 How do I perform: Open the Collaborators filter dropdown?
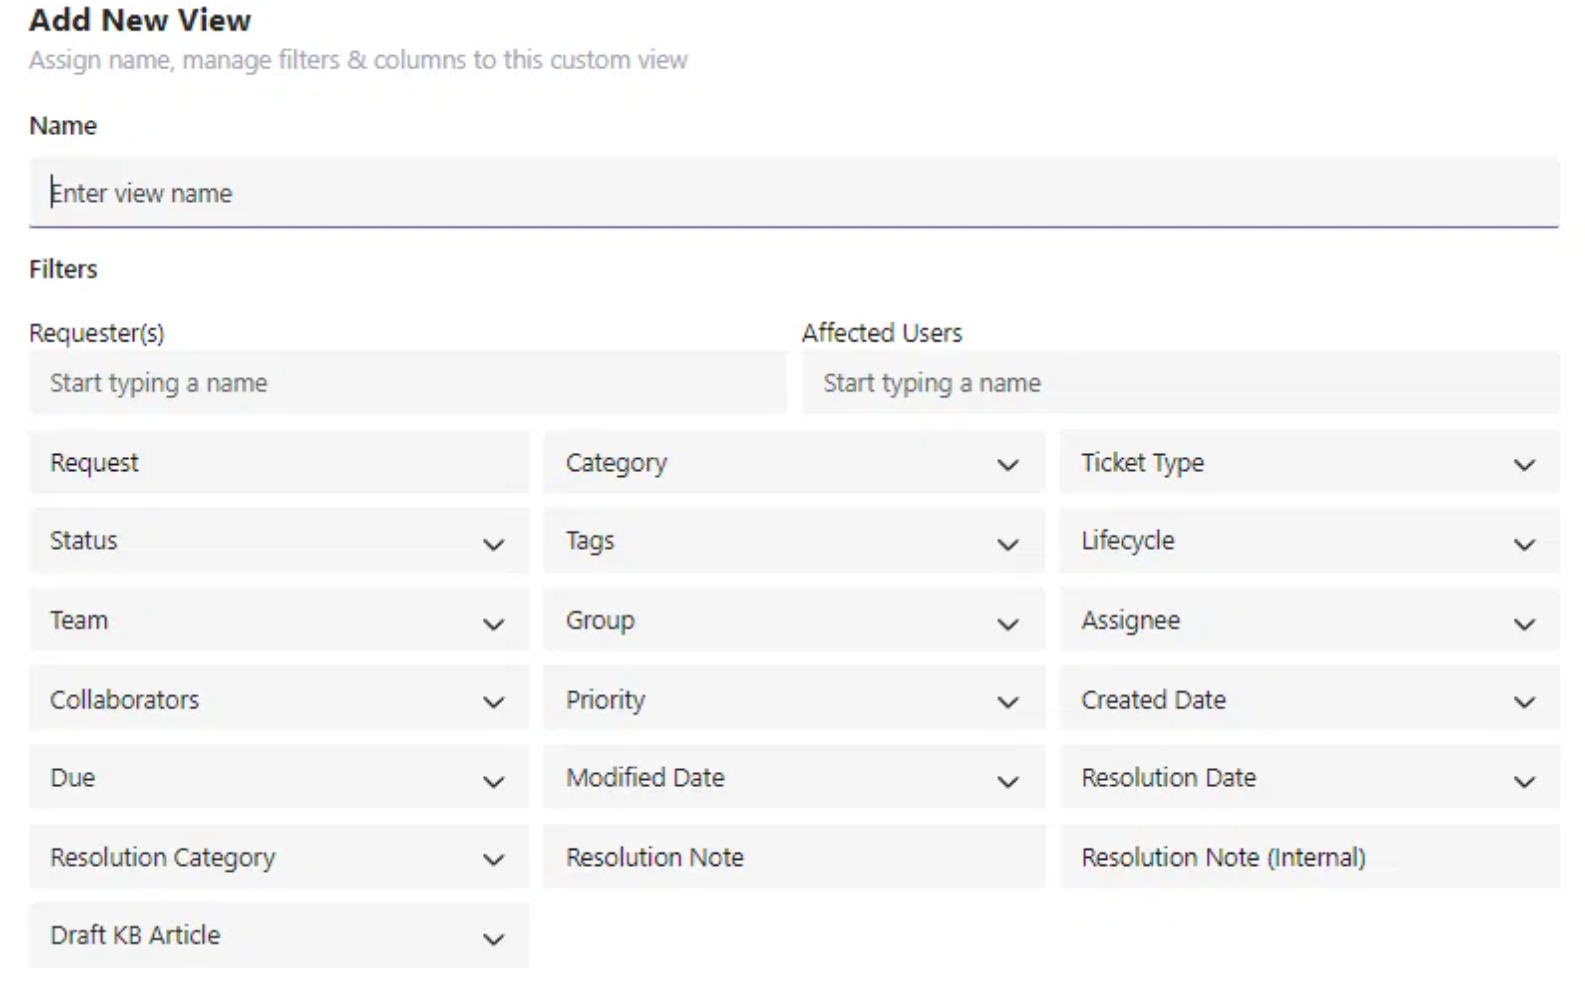coord(278,700)
